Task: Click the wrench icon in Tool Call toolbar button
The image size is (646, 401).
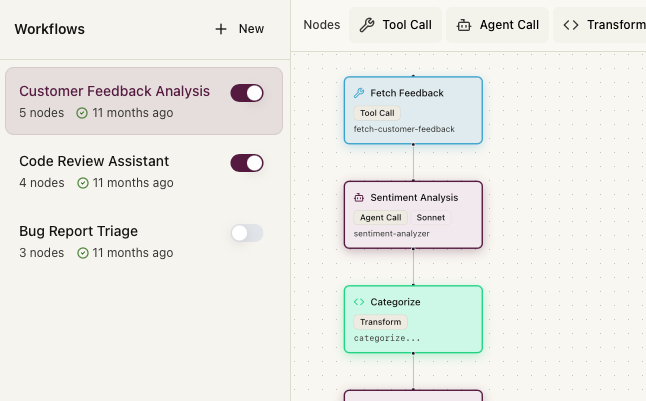Action: click(367, 25)
